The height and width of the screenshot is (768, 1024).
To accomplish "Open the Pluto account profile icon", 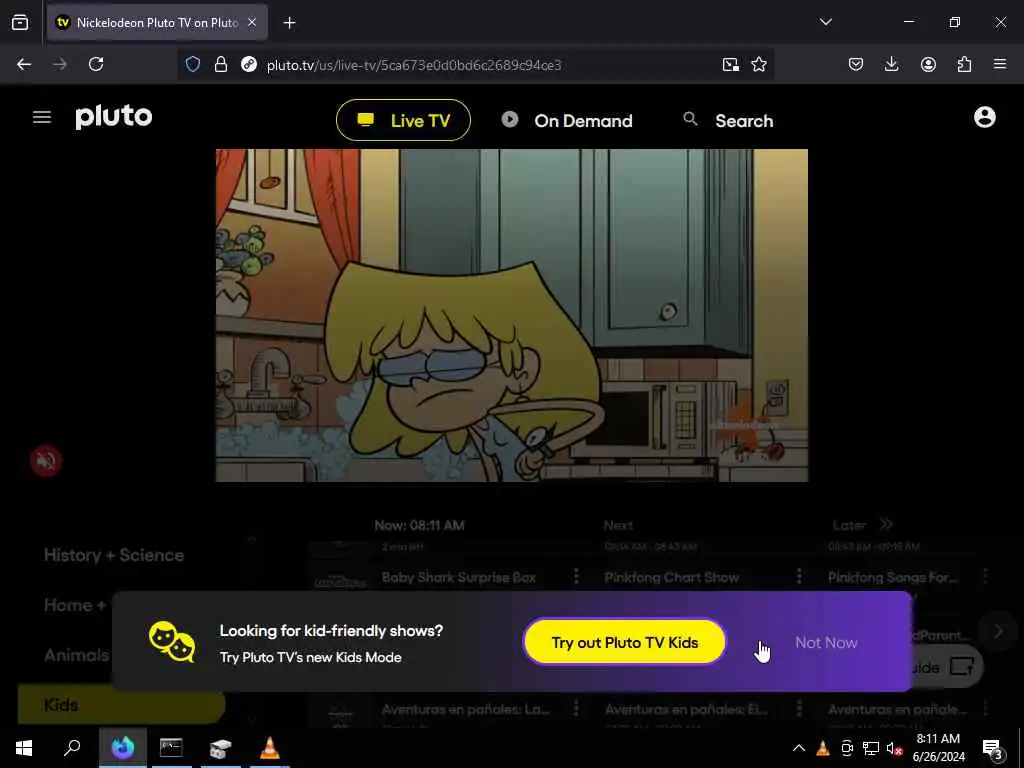I will [985, 118].
